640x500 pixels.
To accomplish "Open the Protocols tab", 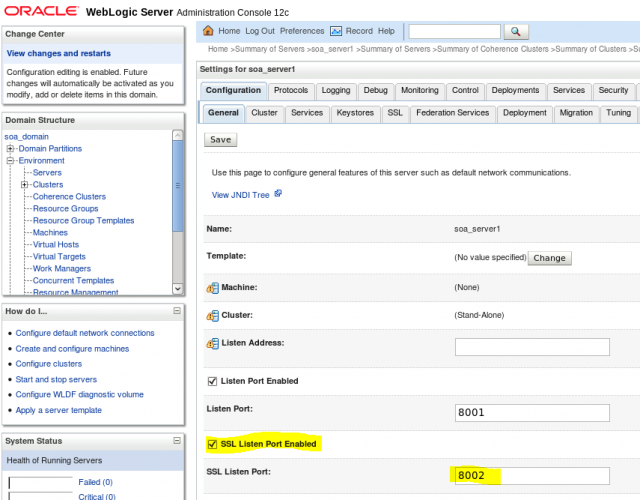I will tap(291, 90).
